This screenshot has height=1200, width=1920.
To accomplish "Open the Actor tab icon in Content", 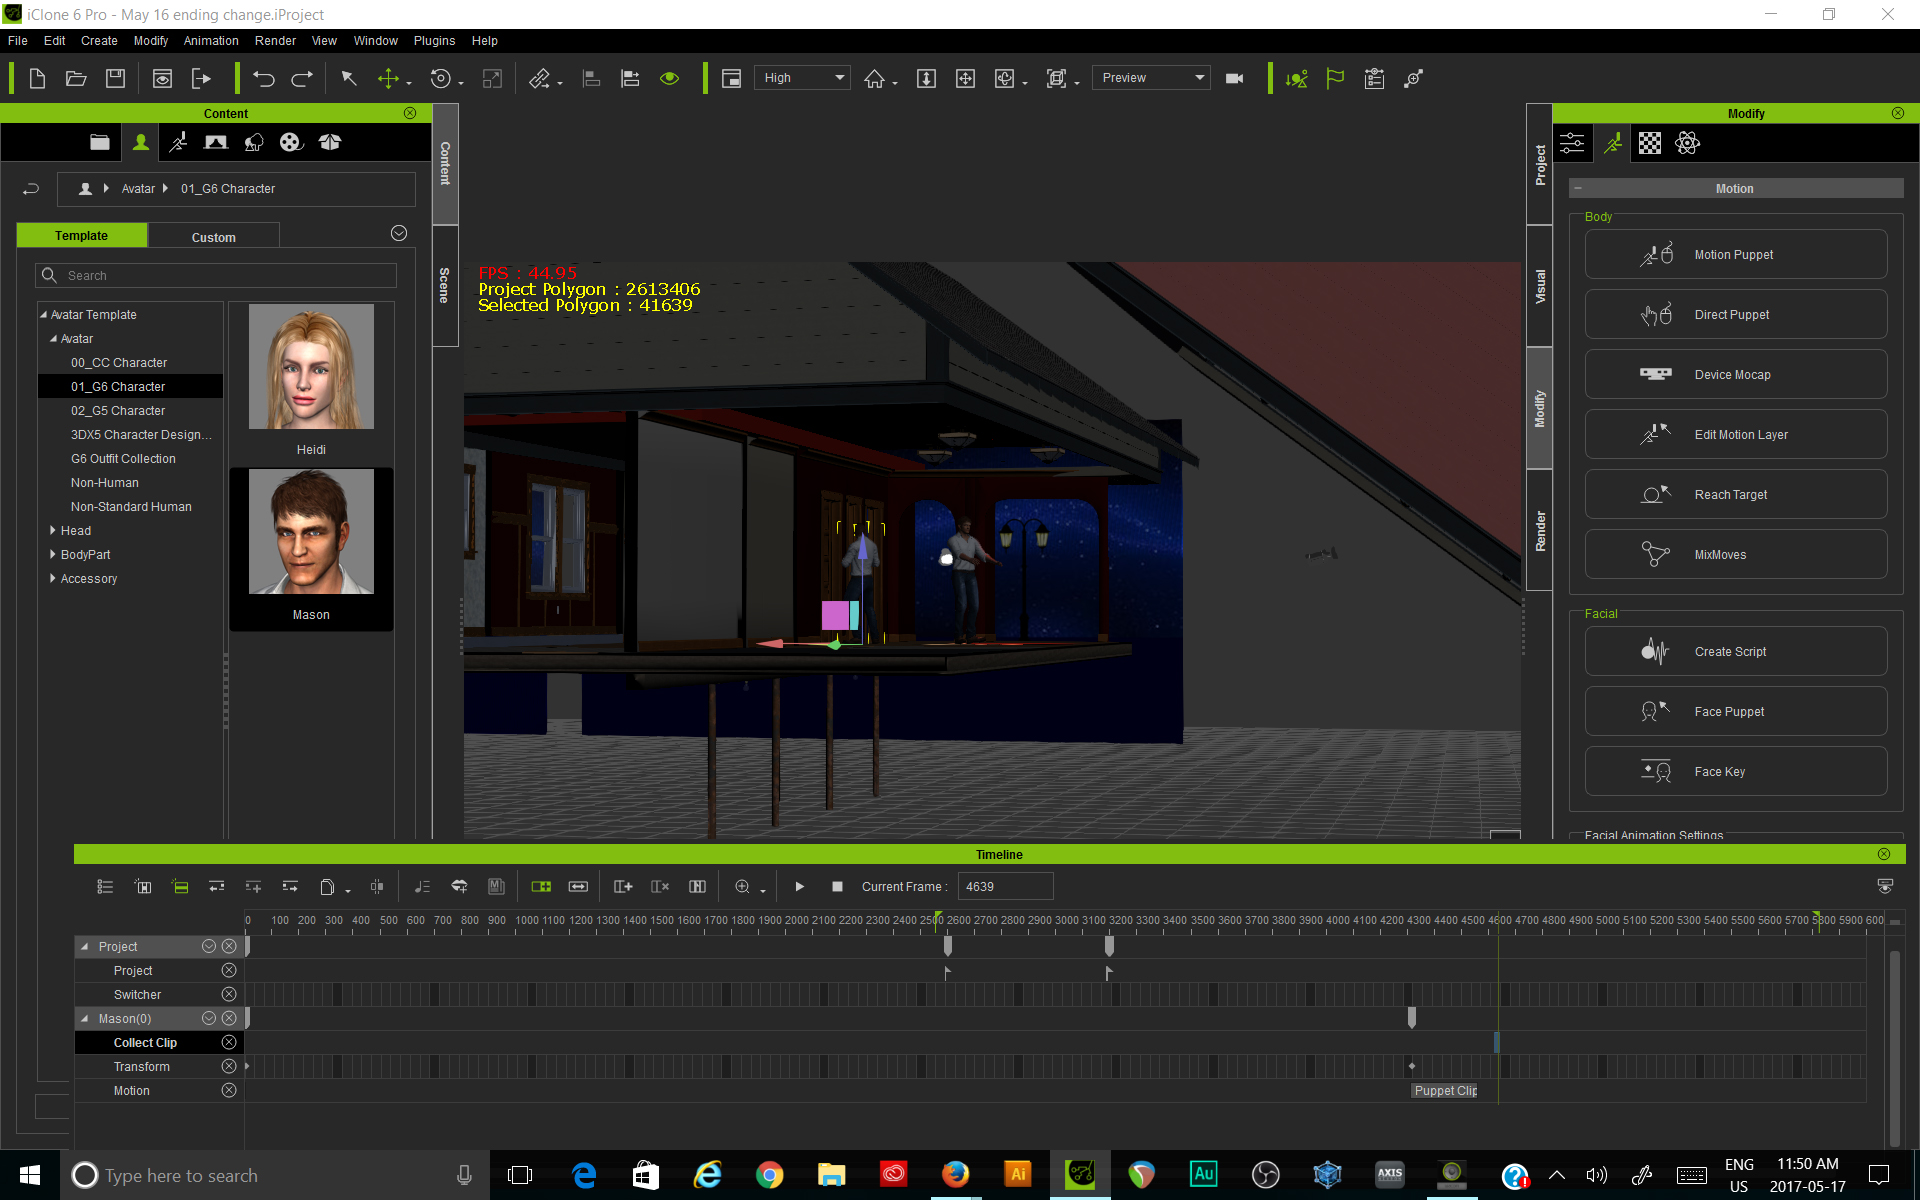I will 141,142.
